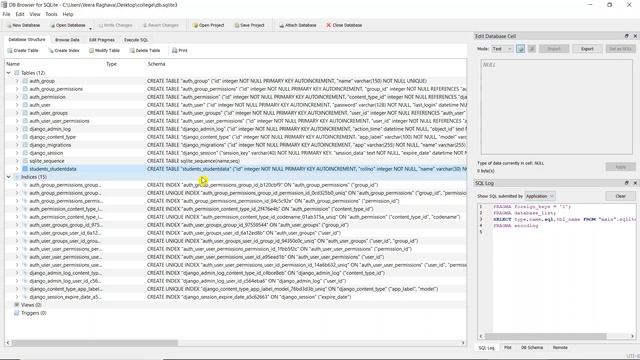This screenshot has height=360, width=640.
Task: Select the sqlite_sequence table row
Action: pos(236,161)
